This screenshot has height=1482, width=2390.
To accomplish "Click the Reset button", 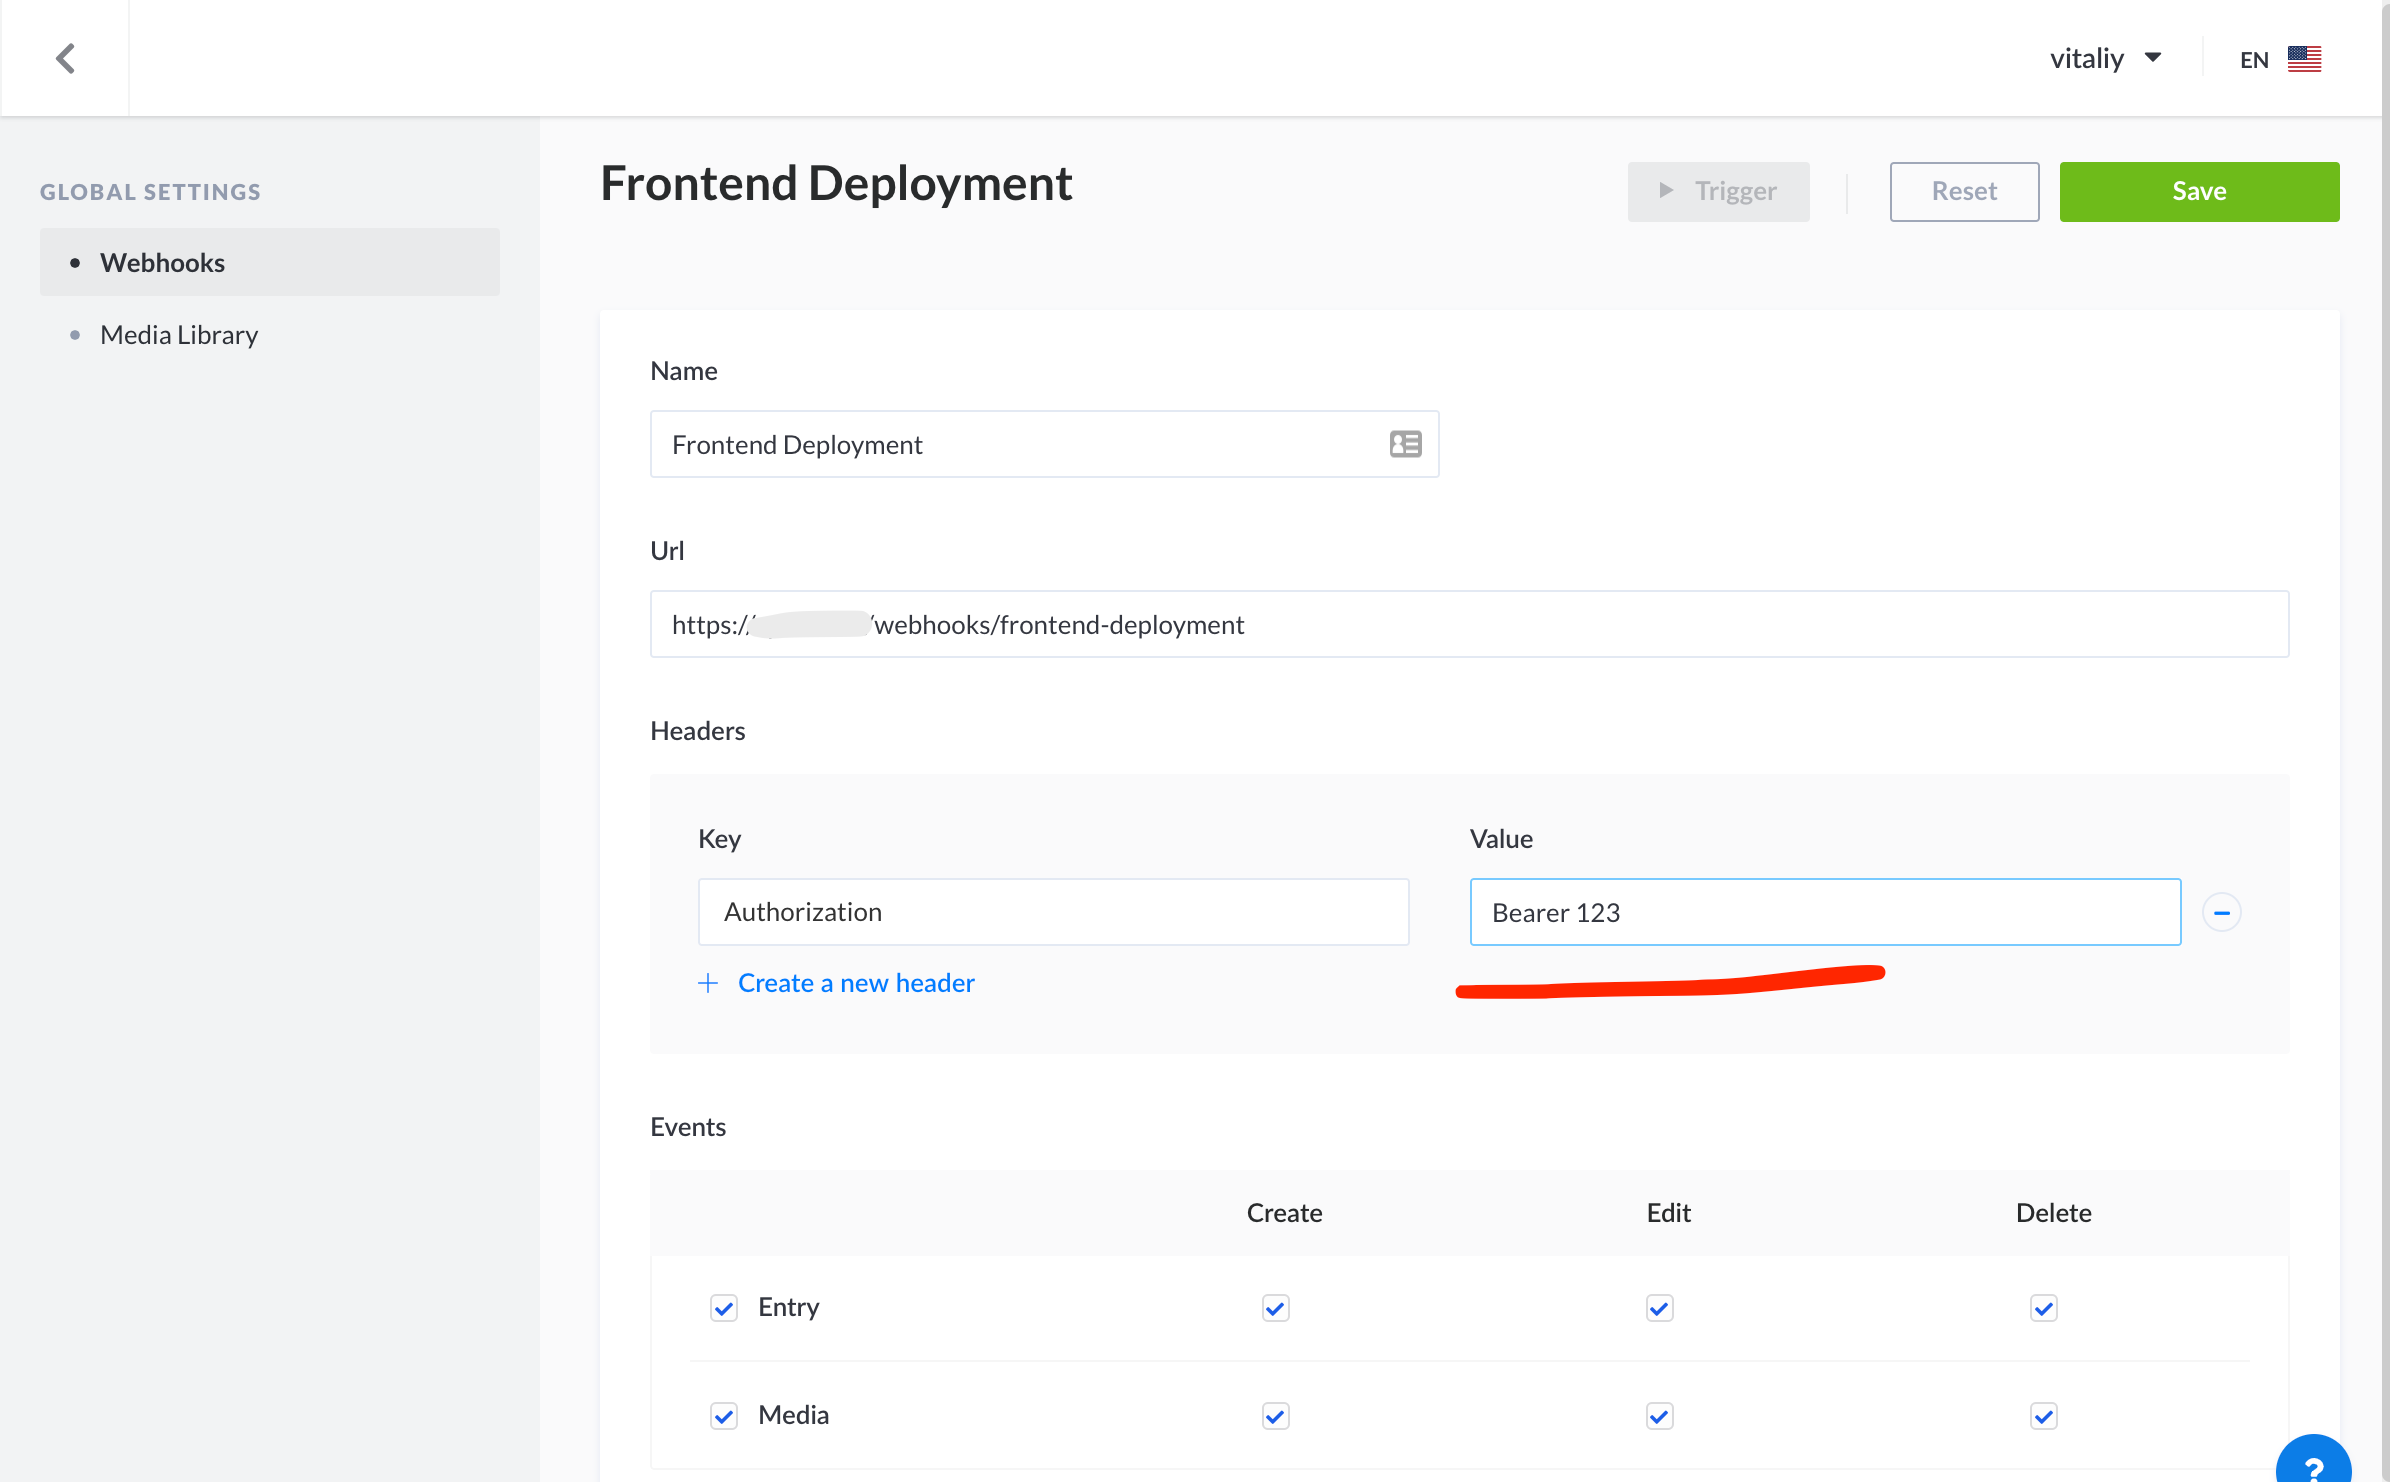I will tap(1963, 191).
